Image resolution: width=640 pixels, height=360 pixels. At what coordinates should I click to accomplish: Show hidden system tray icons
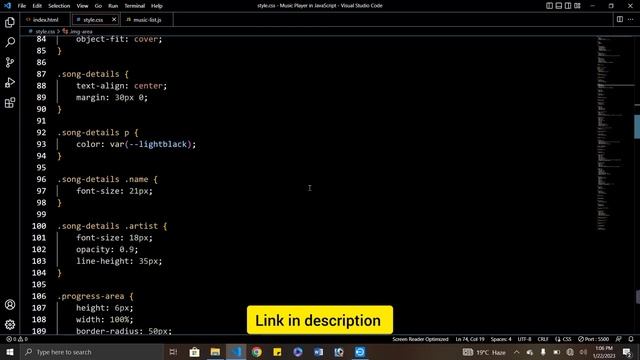[x=517, y=352]
